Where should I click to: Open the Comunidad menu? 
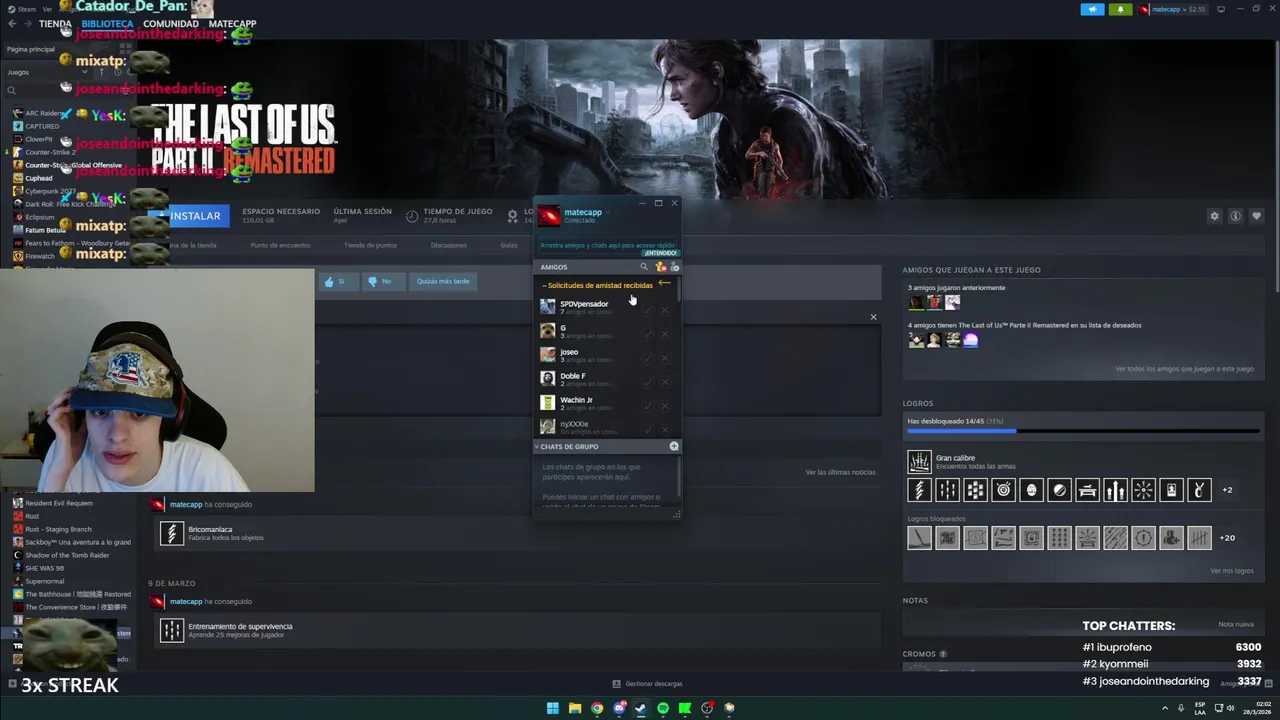pos(171,24)
